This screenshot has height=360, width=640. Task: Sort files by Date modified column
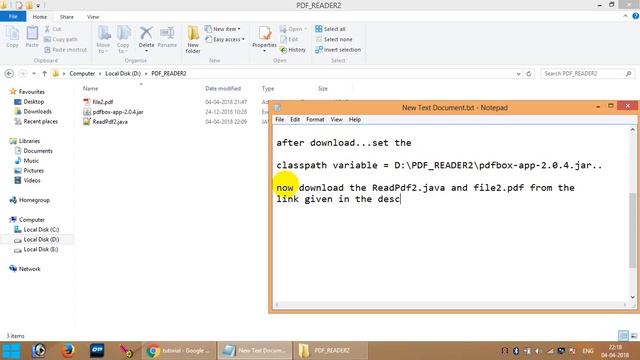coord(223,88)
